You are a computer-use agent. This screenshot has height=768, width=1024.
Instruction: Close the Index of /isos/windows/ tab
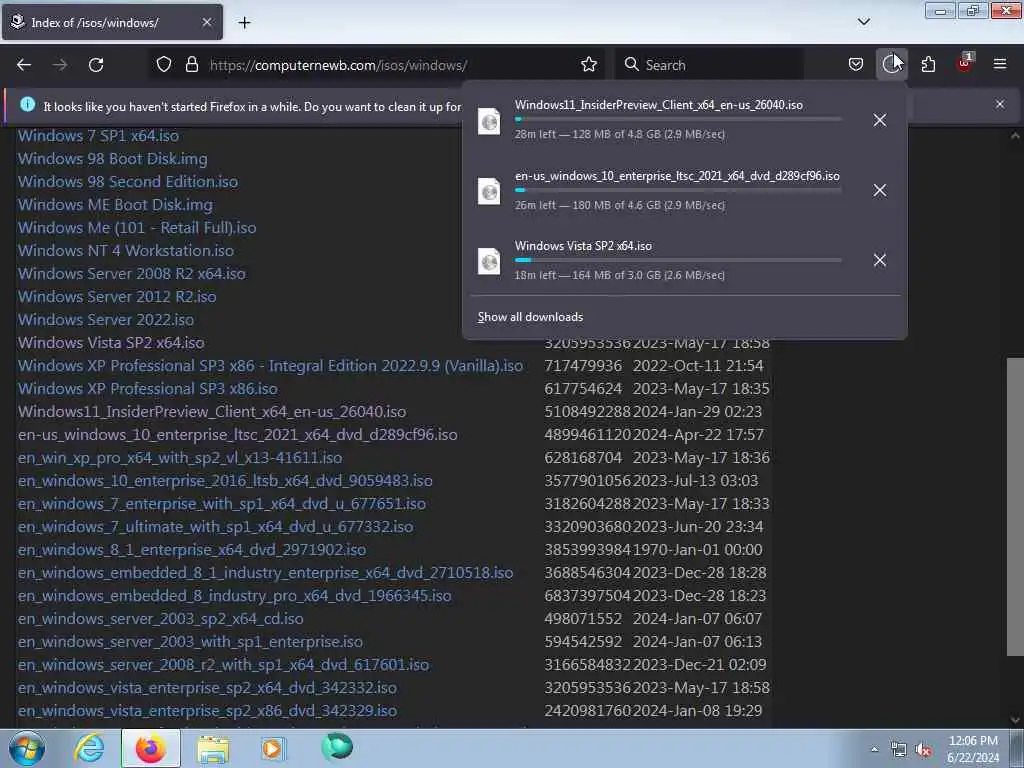(x=206, y=22)
